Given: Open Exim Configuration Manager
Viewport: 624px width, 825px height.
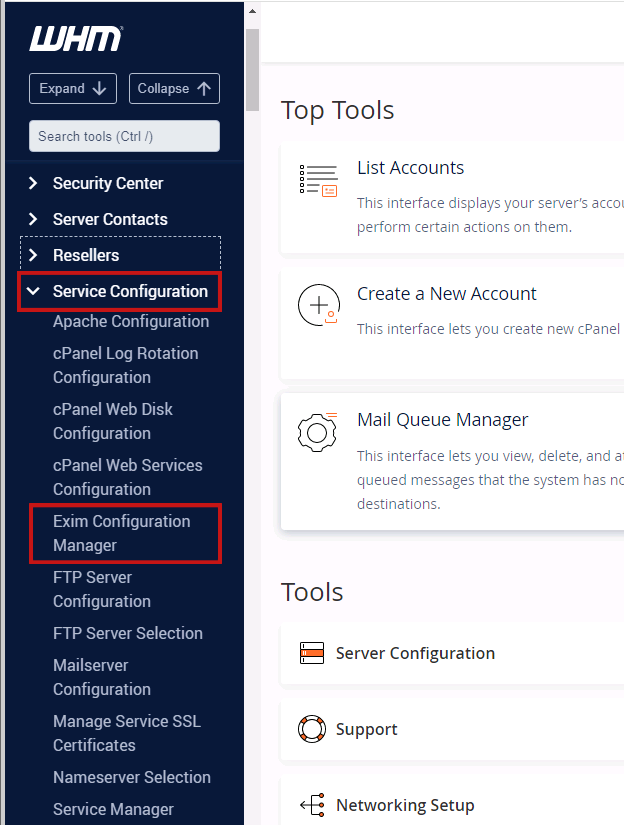Looking at the screenshot, I should click(122, 533).
